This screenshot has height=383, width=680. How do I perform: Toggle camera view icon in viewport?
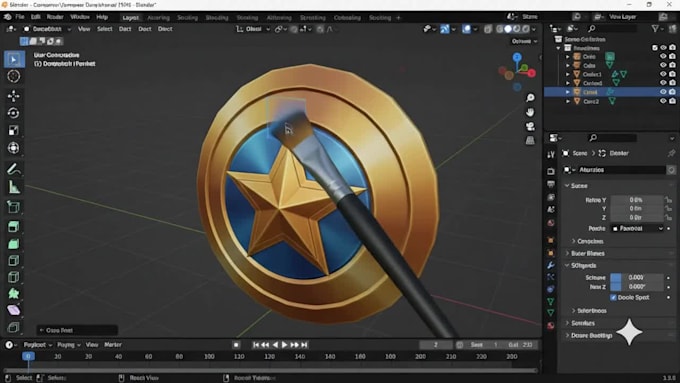coord(530,126)
